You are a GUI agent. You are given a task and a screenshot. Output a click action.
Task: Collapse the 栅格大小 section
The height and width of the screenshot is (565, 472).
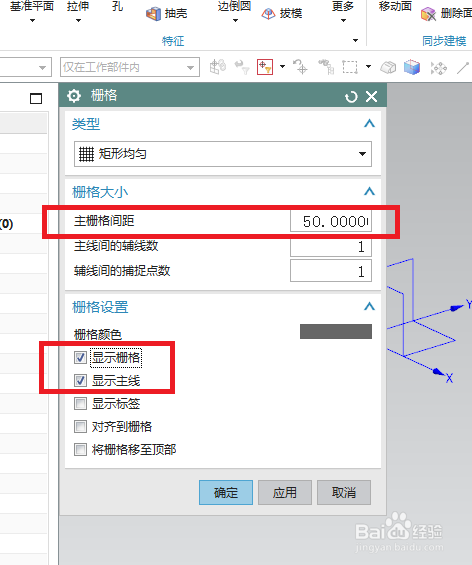click(369, 191)
